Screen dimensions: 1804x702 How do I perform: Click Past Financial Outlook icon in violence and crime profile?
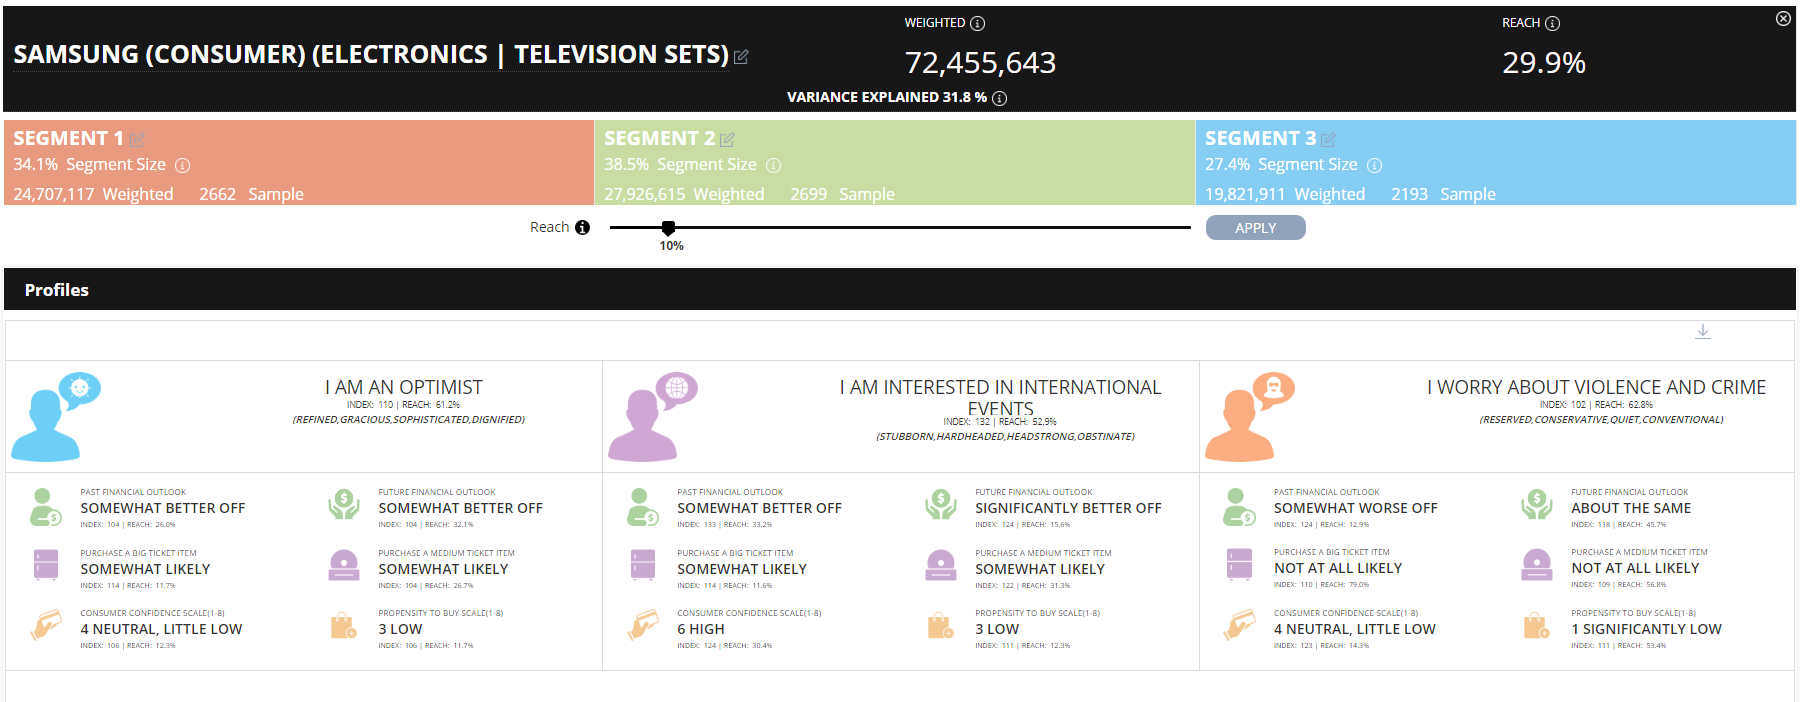(1239, 507)
